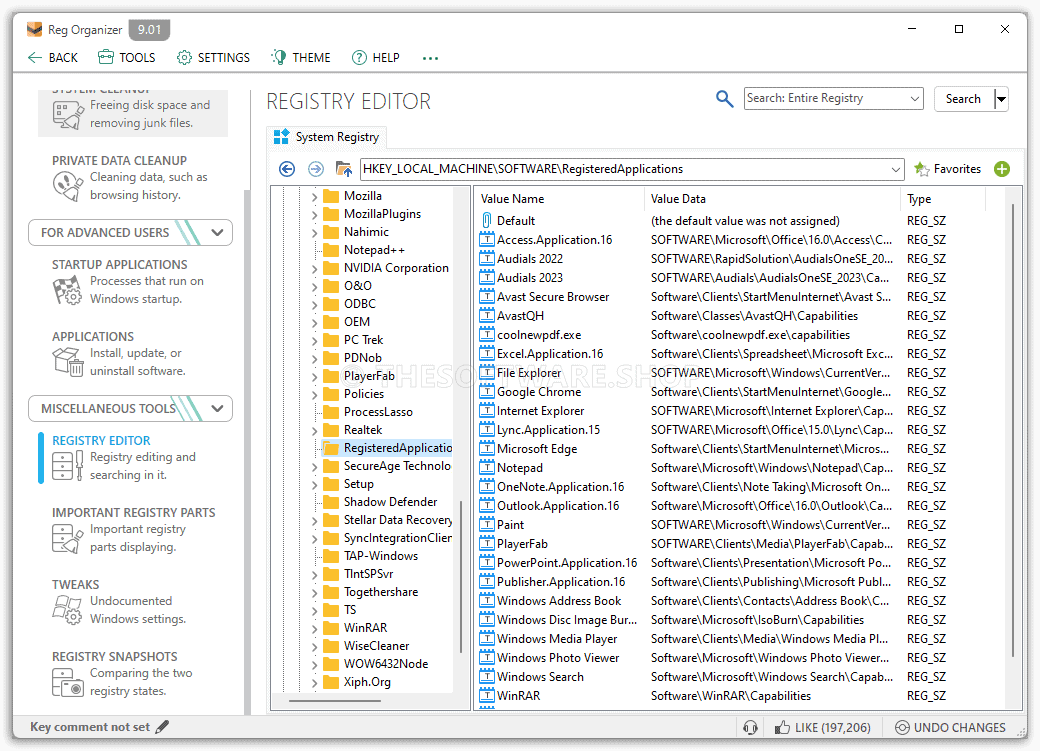Click the Mozilla folder icon
Viewport: 1040px width, 751px height.
point(330,196)
